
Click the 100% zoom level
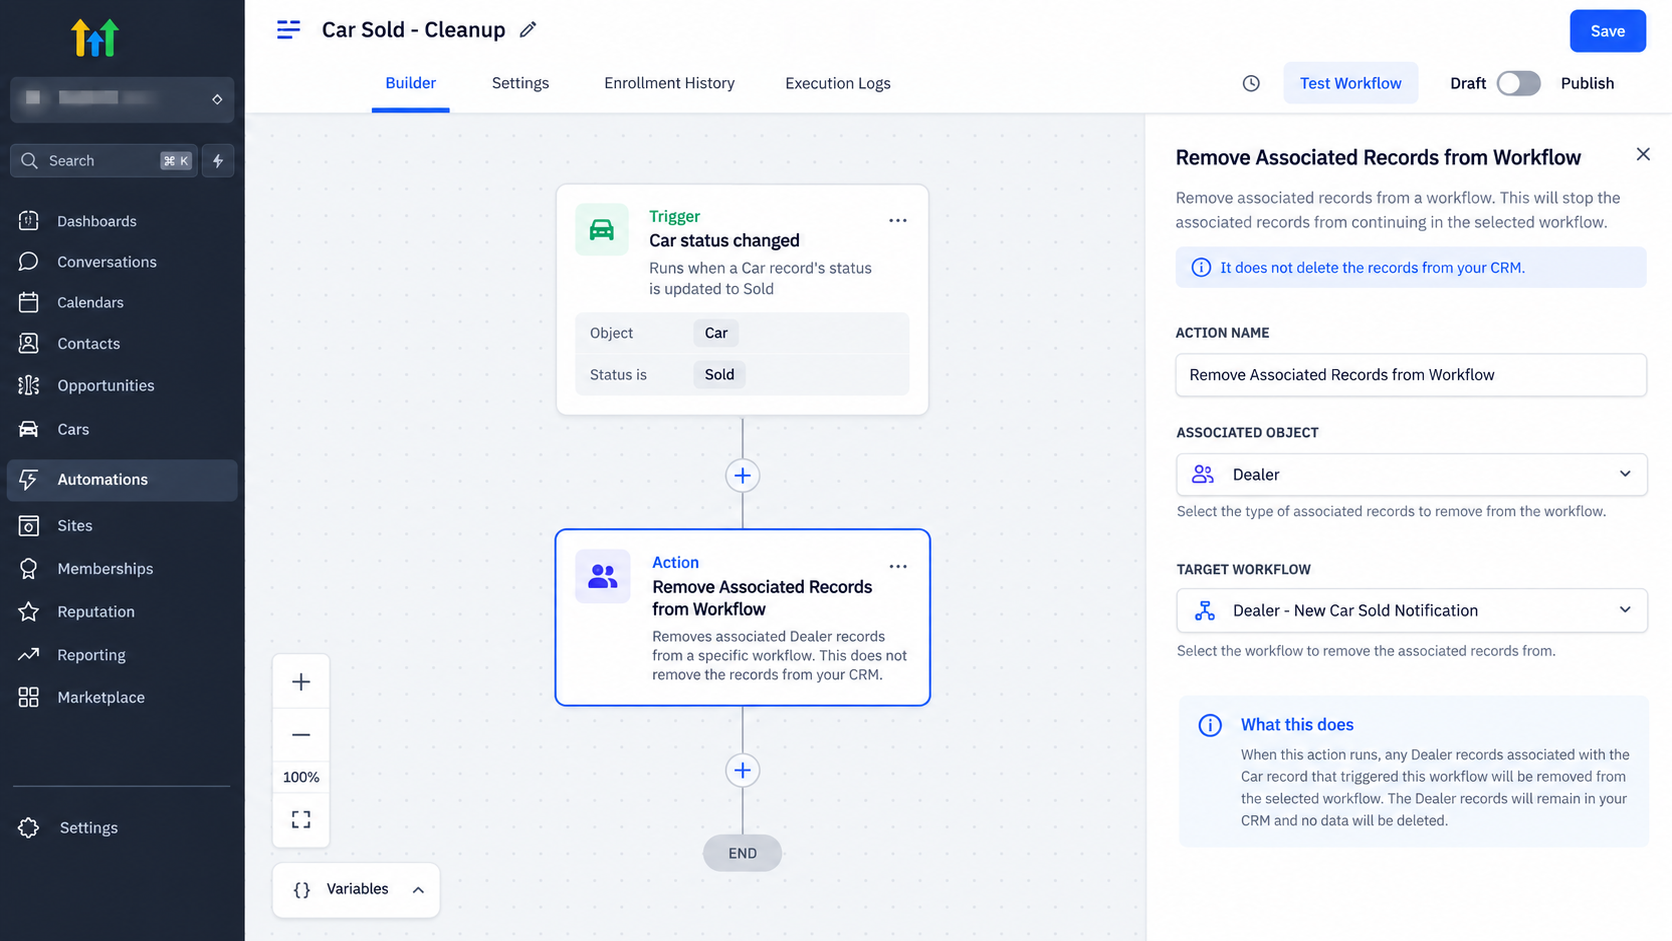pyautogui.click(x=301, y=777)
